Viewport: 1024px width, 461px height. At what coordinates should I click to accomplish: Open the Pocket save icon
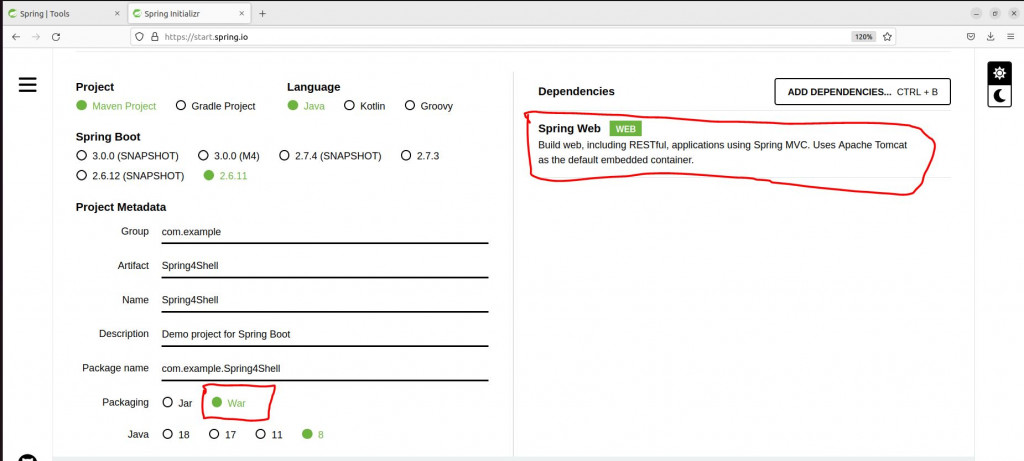[x=971, y=37]
